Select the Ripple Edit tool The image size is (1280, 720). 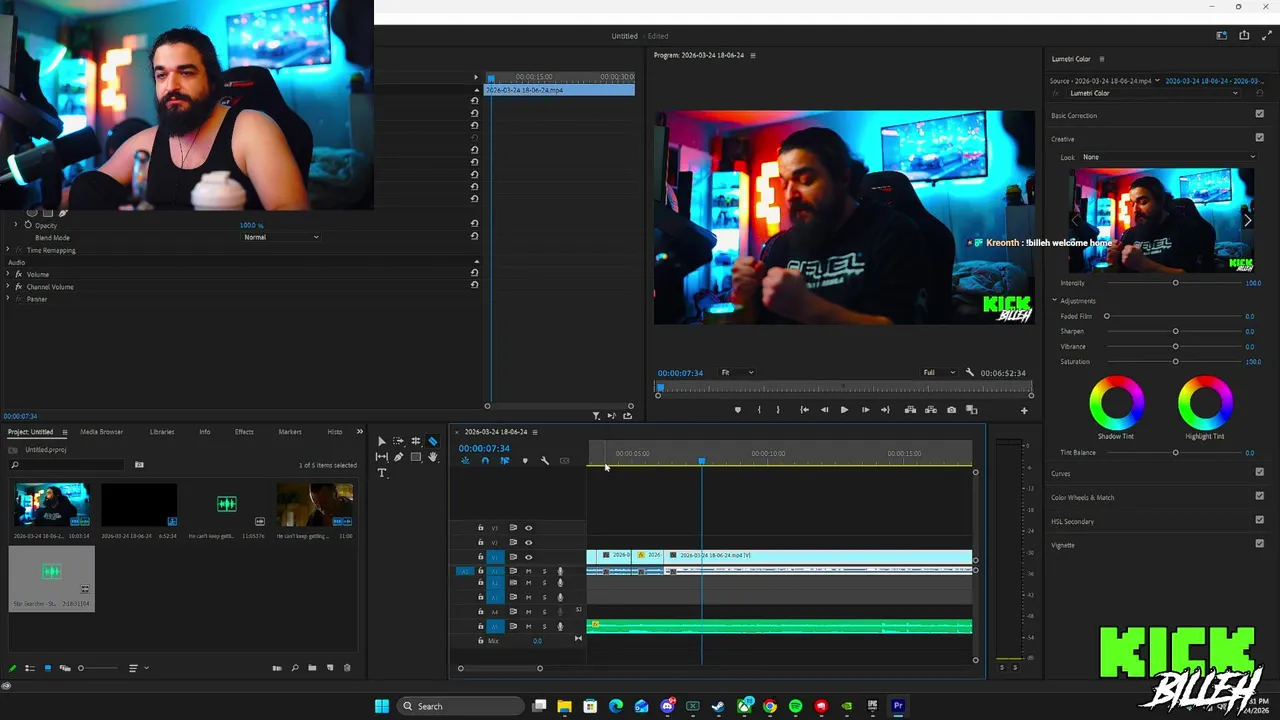pos(416,441)
